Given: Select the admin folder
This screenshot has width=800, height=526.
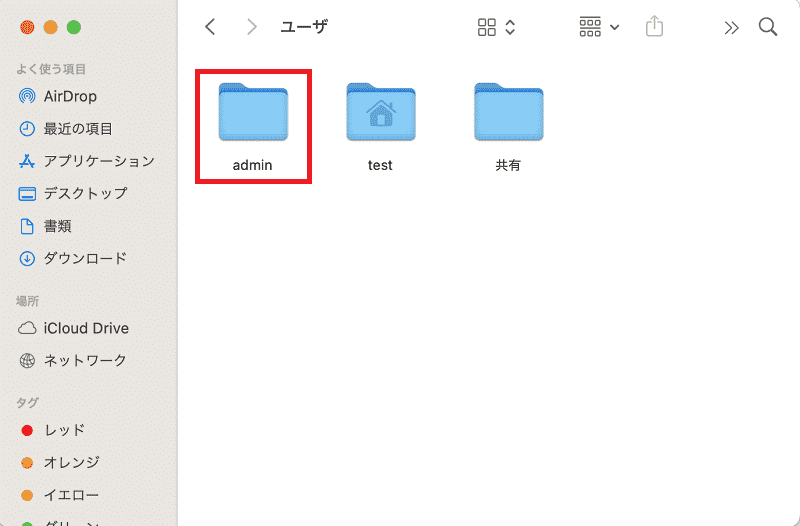Looking at the screenshot, I should (x=253, y=126).
